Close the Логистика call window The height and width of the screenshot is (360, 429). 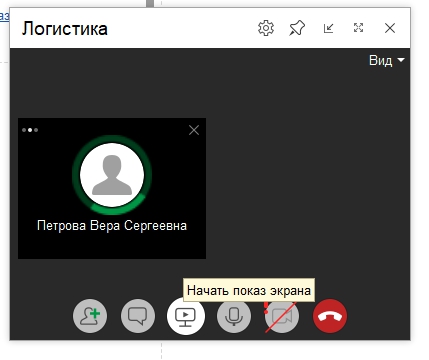click(390, 28)
